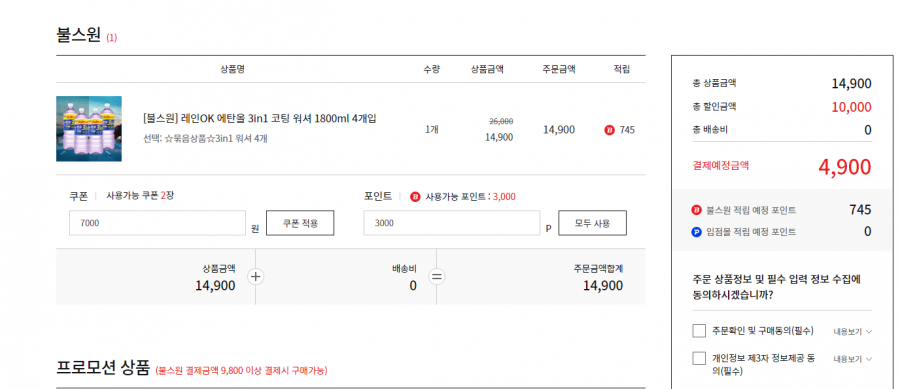
Task: Click the plus circle icon between 상품금액 and 배송비
Action: click(x=255, y=277)
